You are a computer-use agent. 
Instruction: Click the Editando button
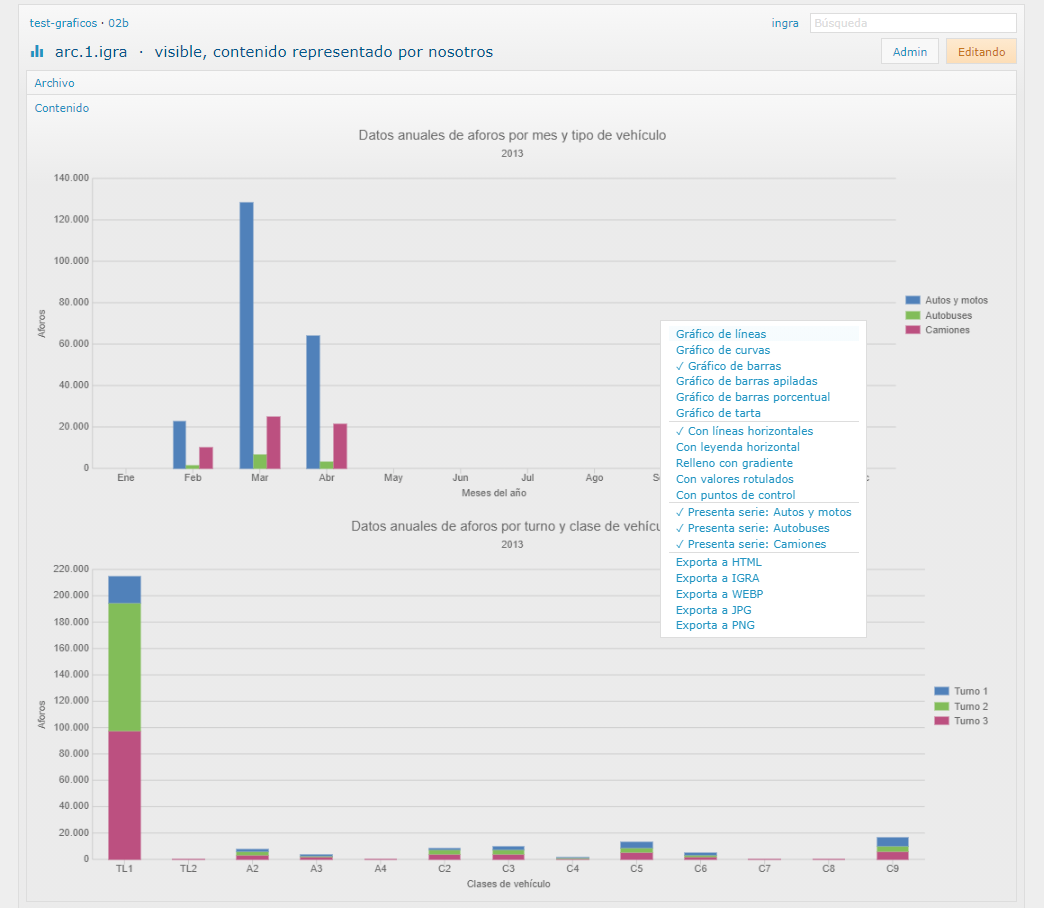point(981,51)
